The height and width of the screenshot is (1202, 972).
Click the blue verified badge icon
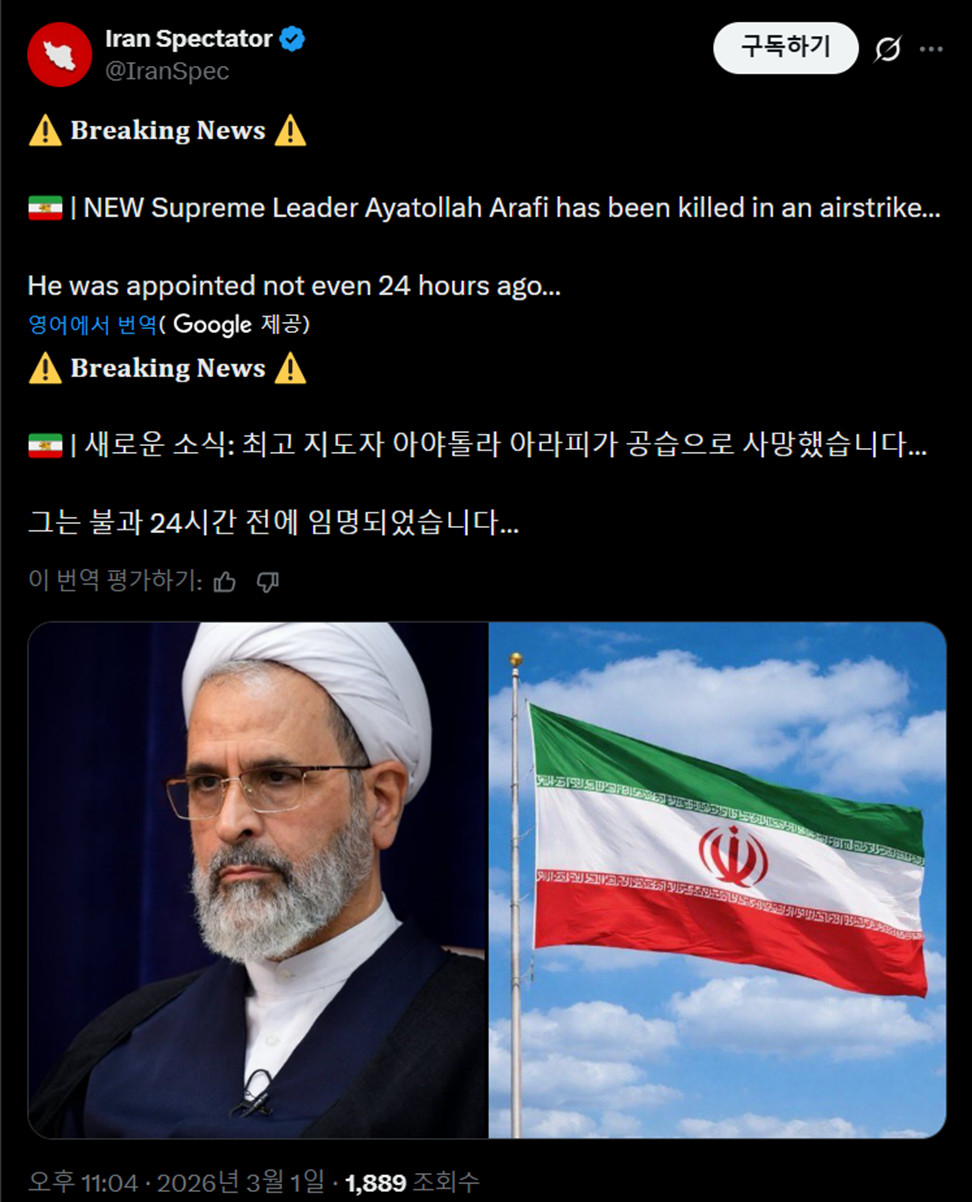pos(293,40)
